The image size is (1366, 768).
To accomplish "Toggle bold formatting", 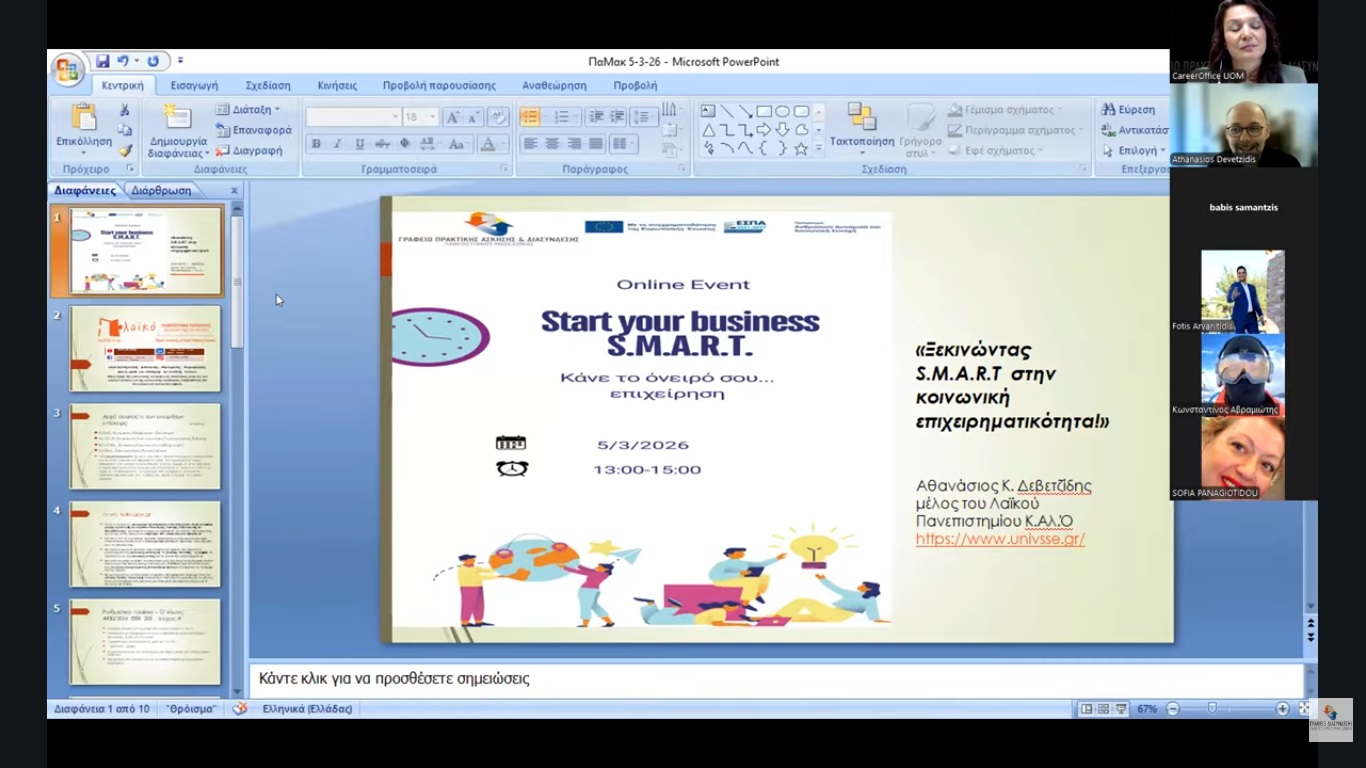I will click(x=316, y=144).
